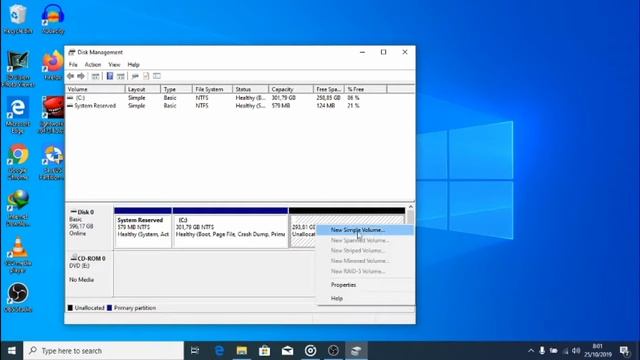Viewport: 640px width, 360px height.
Task: Show hidden system tray icons
Action: pyautogui.click(x=531, y=351)
